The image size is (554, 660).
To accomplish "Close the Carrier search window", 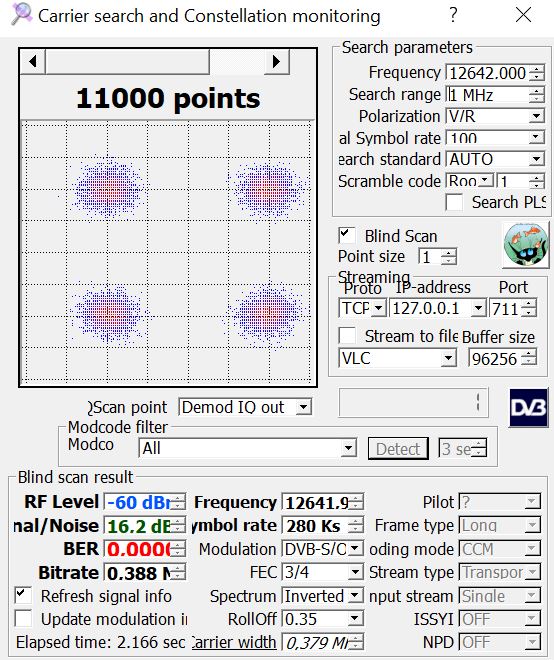I will point(523,15).
